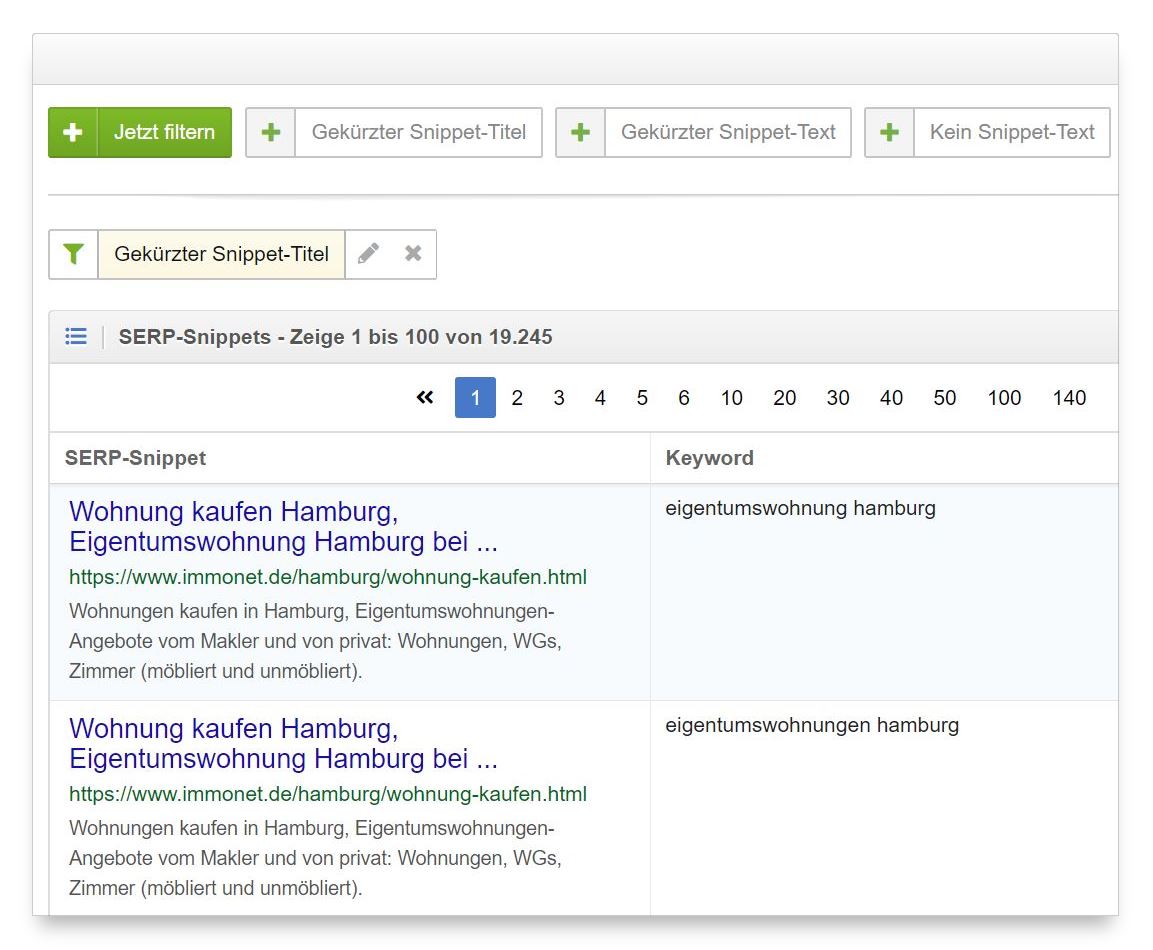Click the SERP-Snippet column header
1153x950 pixels.
pyautogui.click(x=135, y=458)
